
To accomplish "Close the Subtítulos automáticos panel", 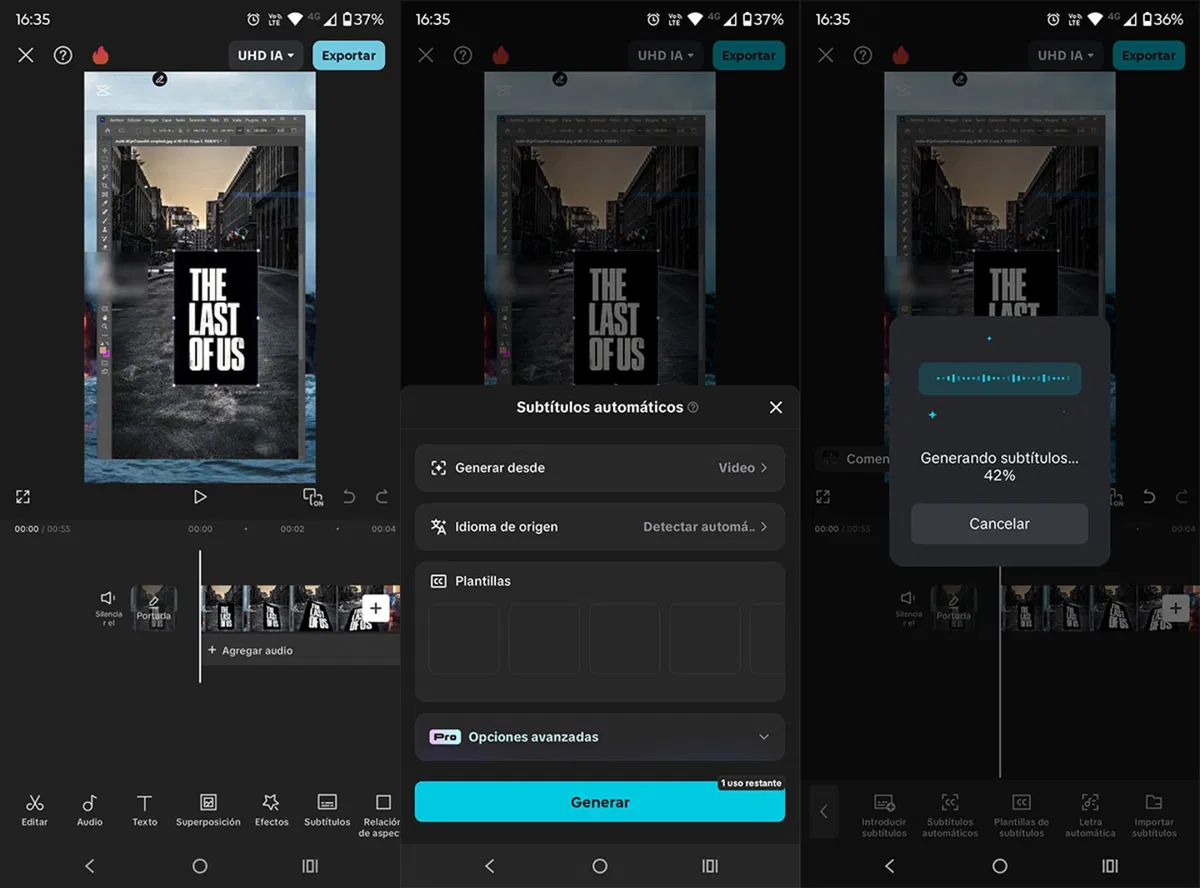I will 776,407.
